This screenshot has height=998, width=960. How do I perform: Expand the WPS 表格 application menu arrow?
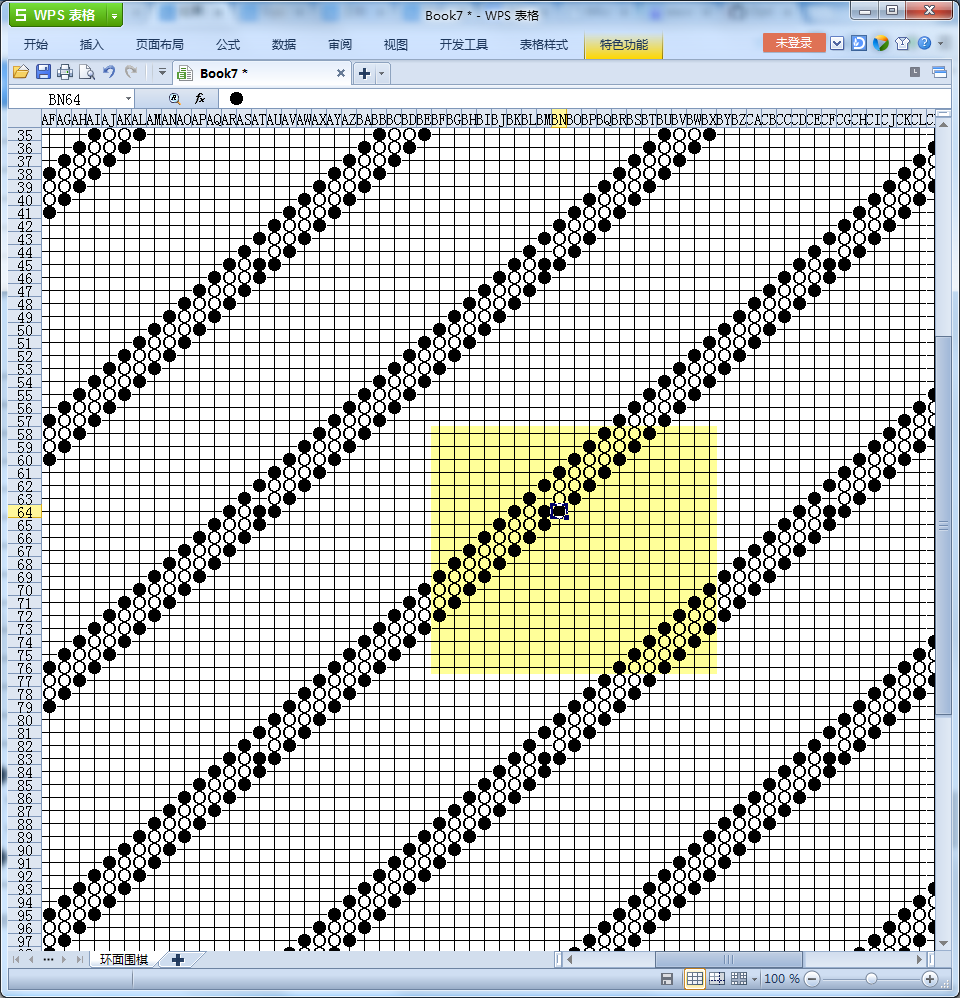pos(114,15)
